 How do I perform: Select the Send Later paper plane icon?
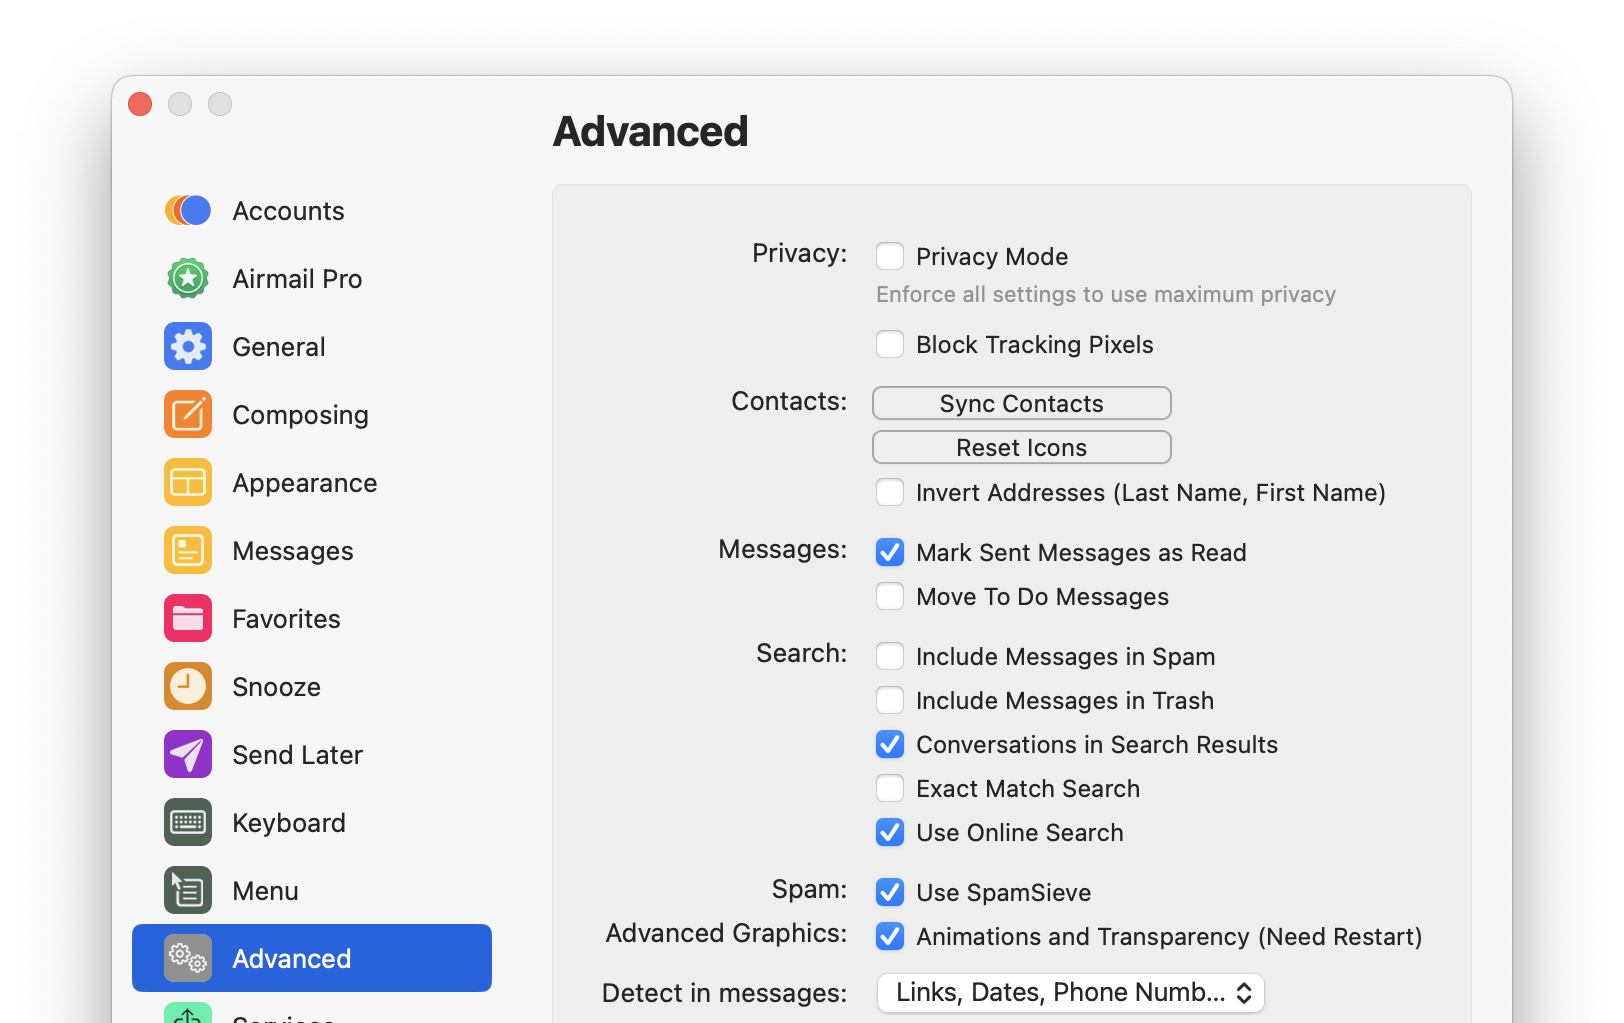point(188,754)
